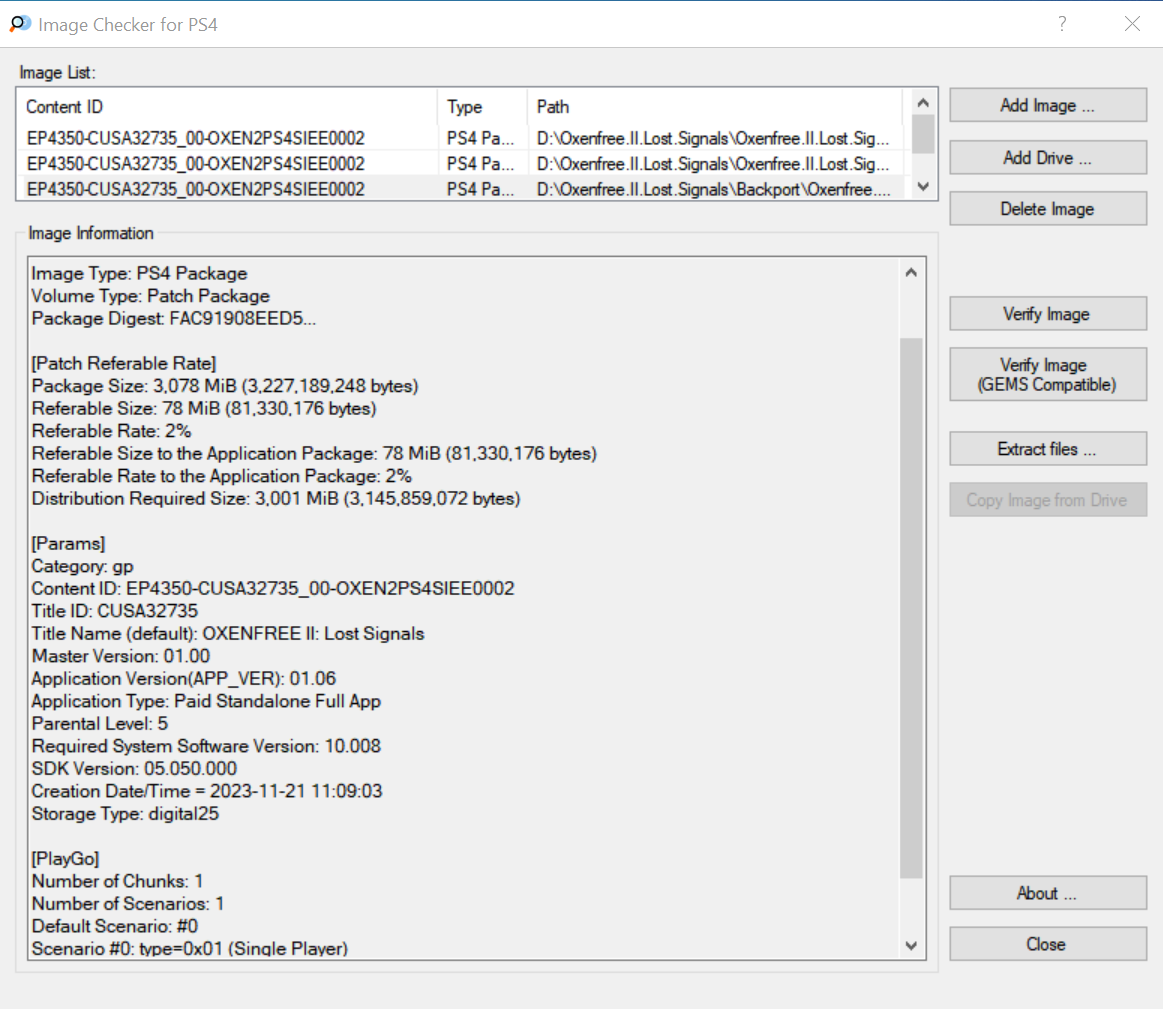Run Verify Image
This screenshot has height=1009, width=1163.
click(1047, 314)
